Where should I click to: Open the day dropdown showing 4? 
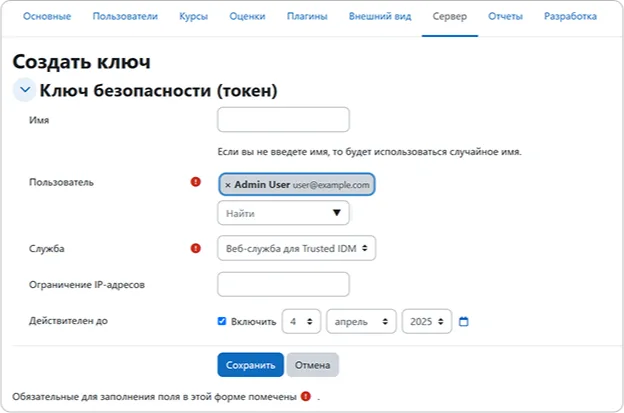[x=301, y=322]
